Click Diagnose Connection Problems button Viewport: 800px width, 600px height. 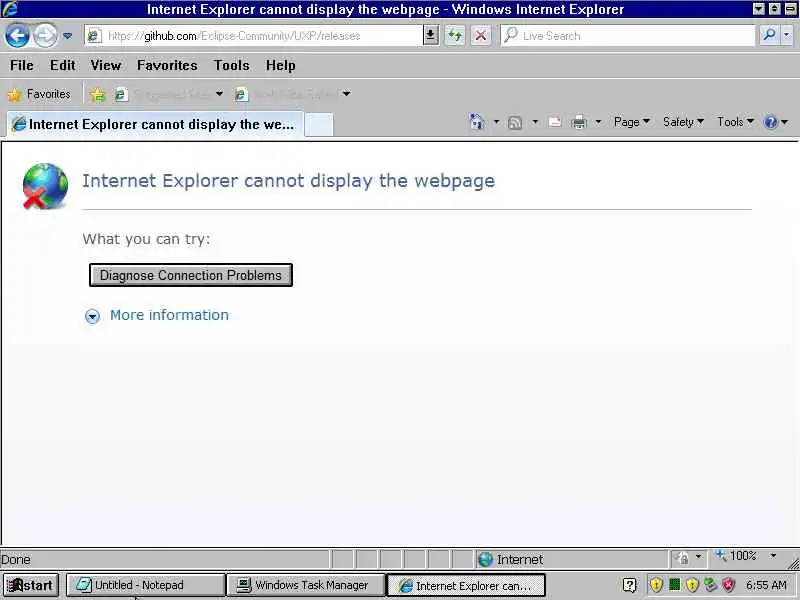(x=191, y=275)
